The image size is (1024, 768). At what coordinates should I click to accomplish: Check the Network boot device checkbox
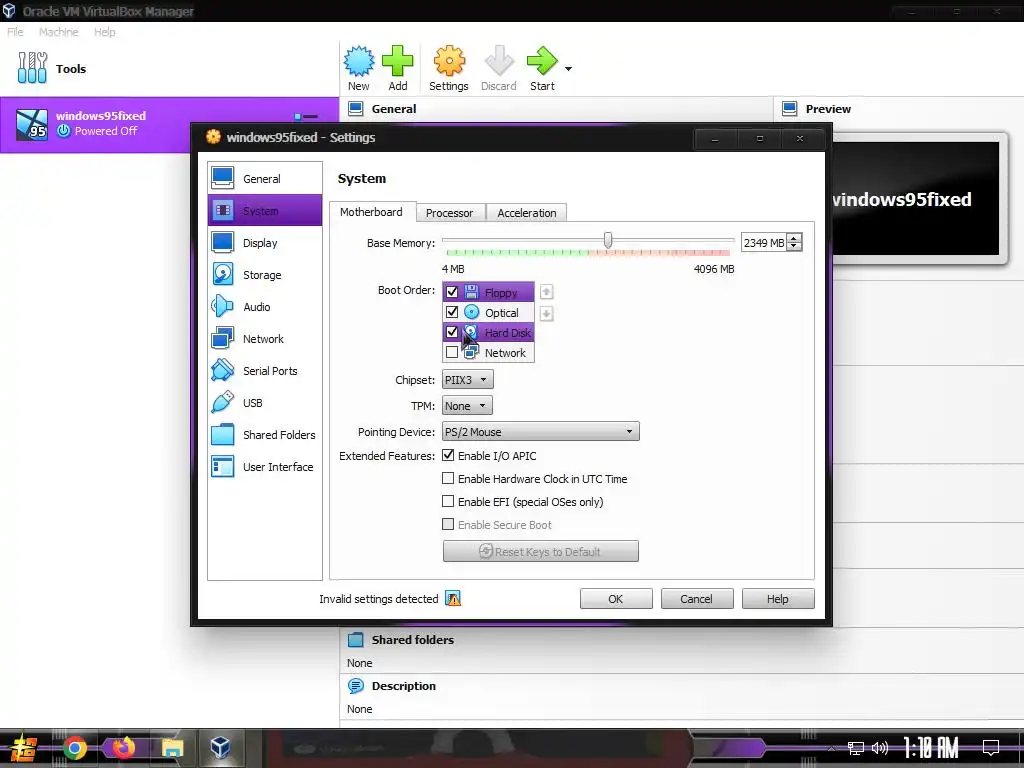click(452, 353)
